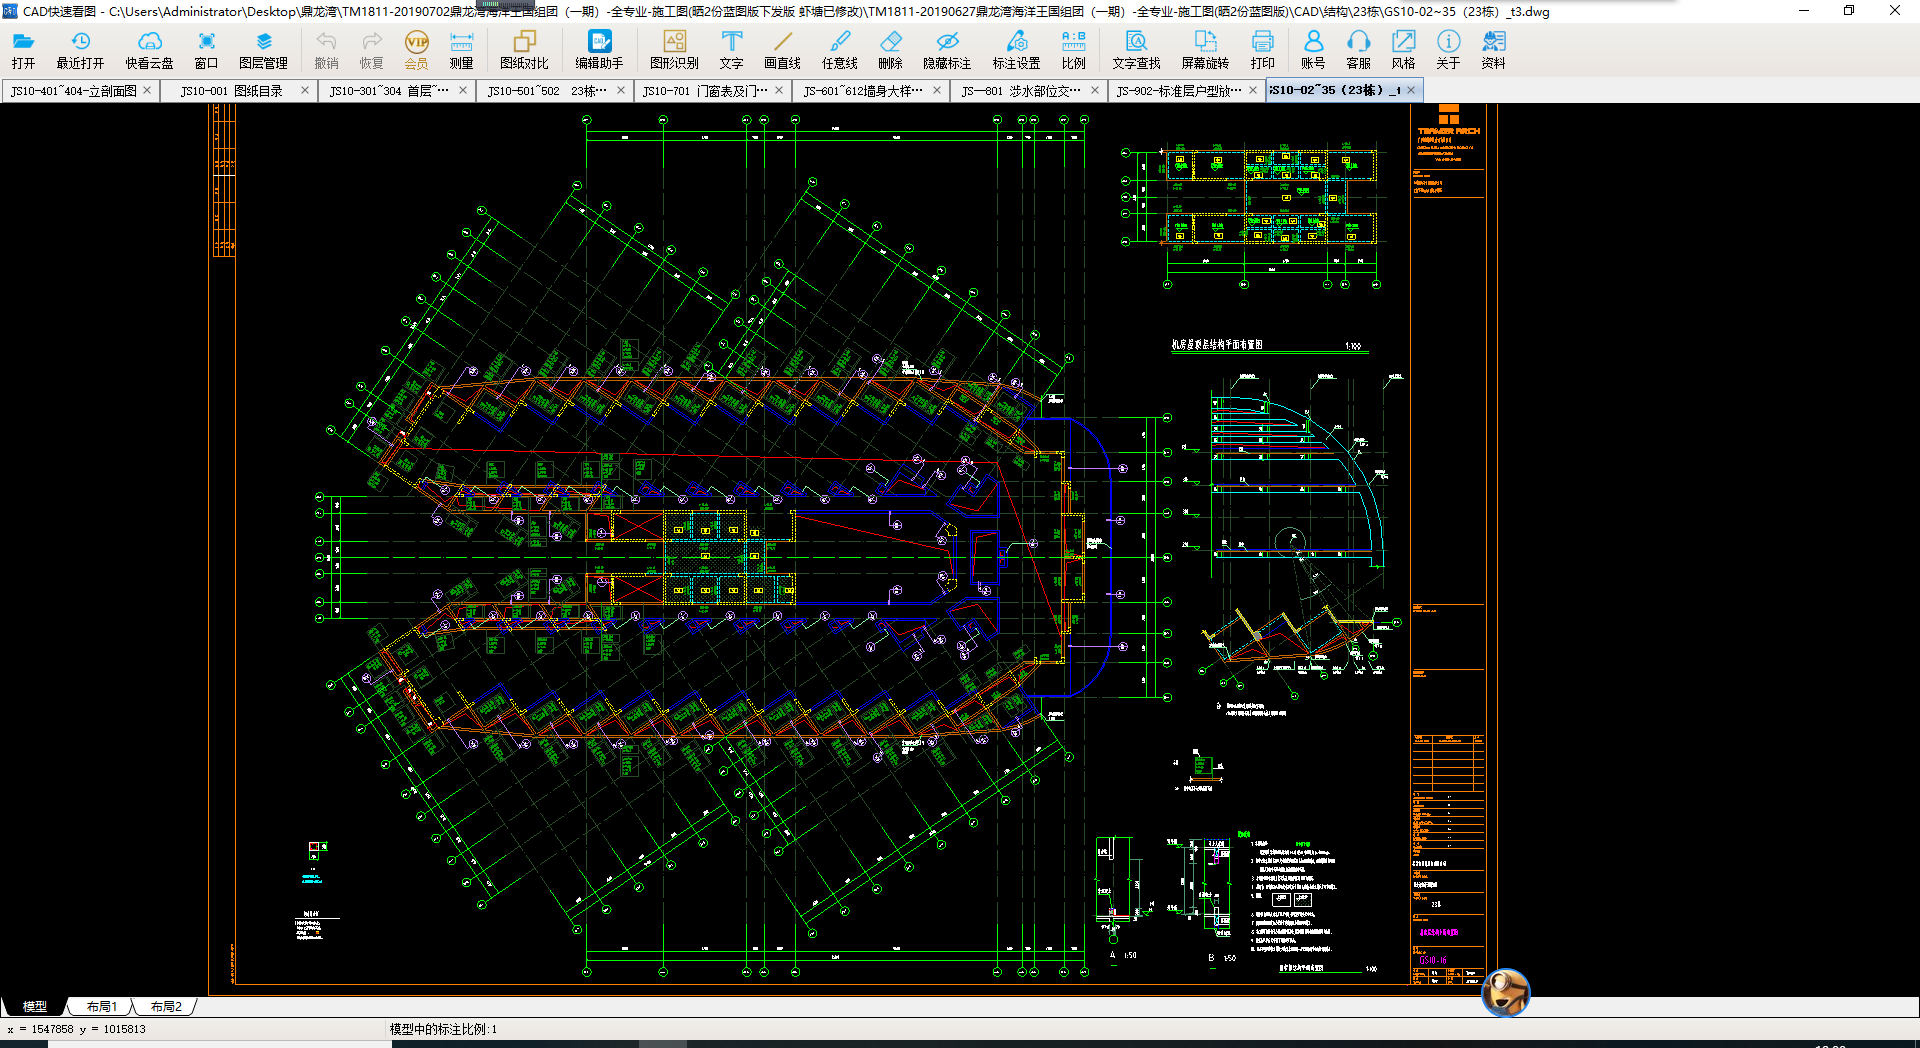1920x1048 pixels.
Task: Select the 测量 measure tool
Action: [x=461, y=50]
